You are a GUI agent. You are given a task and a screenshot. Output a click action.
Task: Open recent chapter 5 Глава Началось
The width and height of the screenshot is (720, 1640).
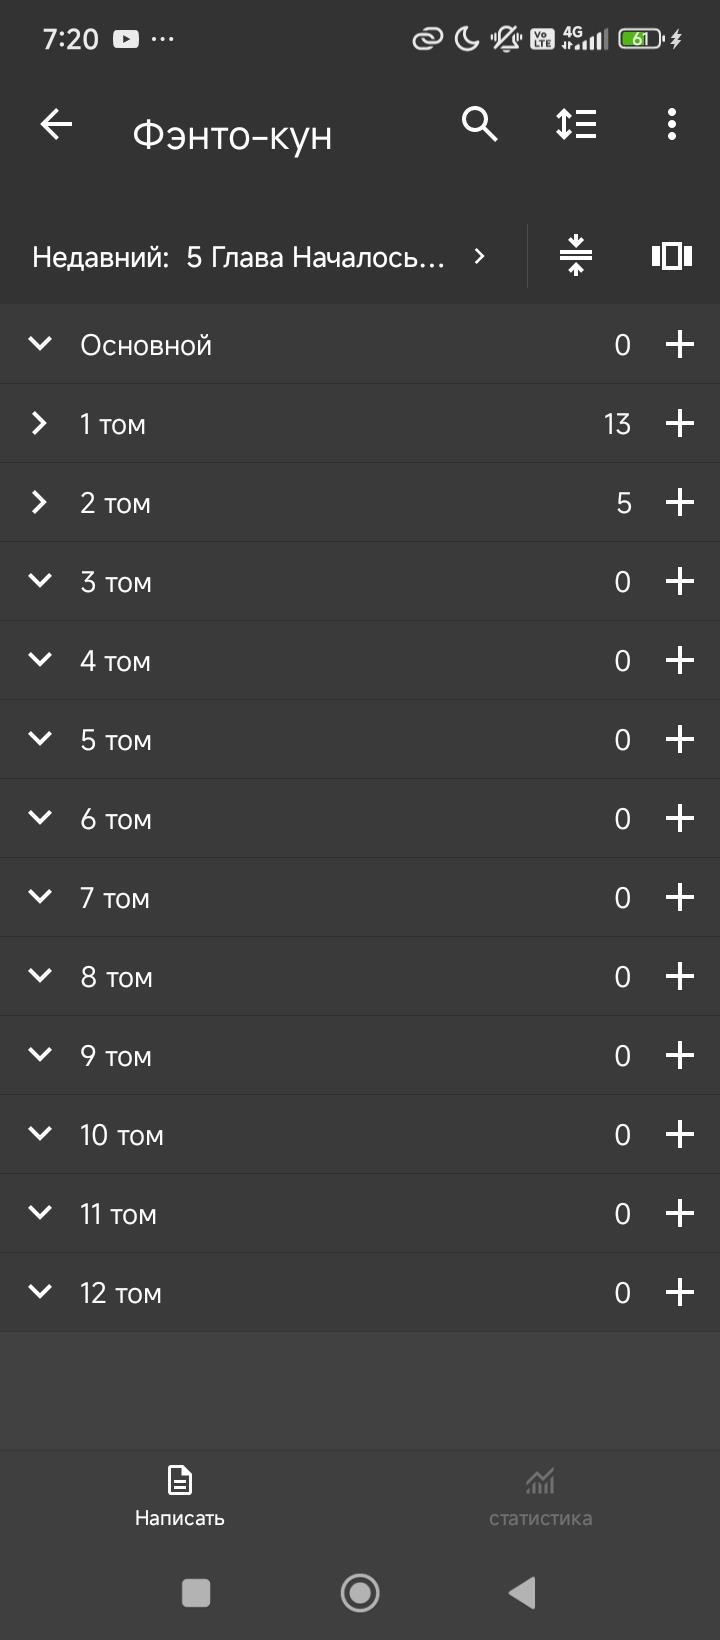315,257
